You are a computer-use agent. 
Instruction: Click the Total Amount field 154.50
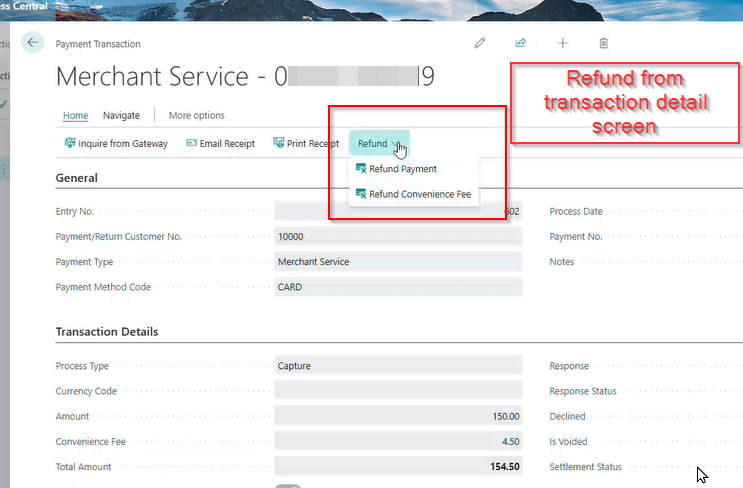[x=398, y=466]
